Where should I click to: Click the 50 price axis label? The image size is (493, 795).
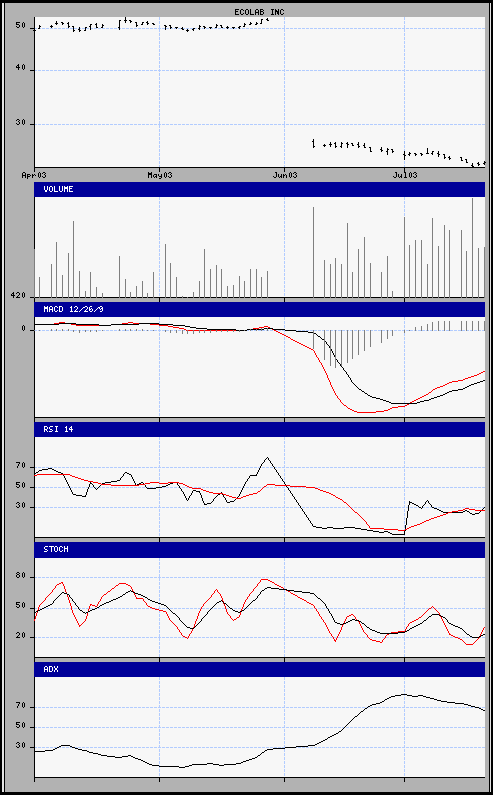coord(21,25)
